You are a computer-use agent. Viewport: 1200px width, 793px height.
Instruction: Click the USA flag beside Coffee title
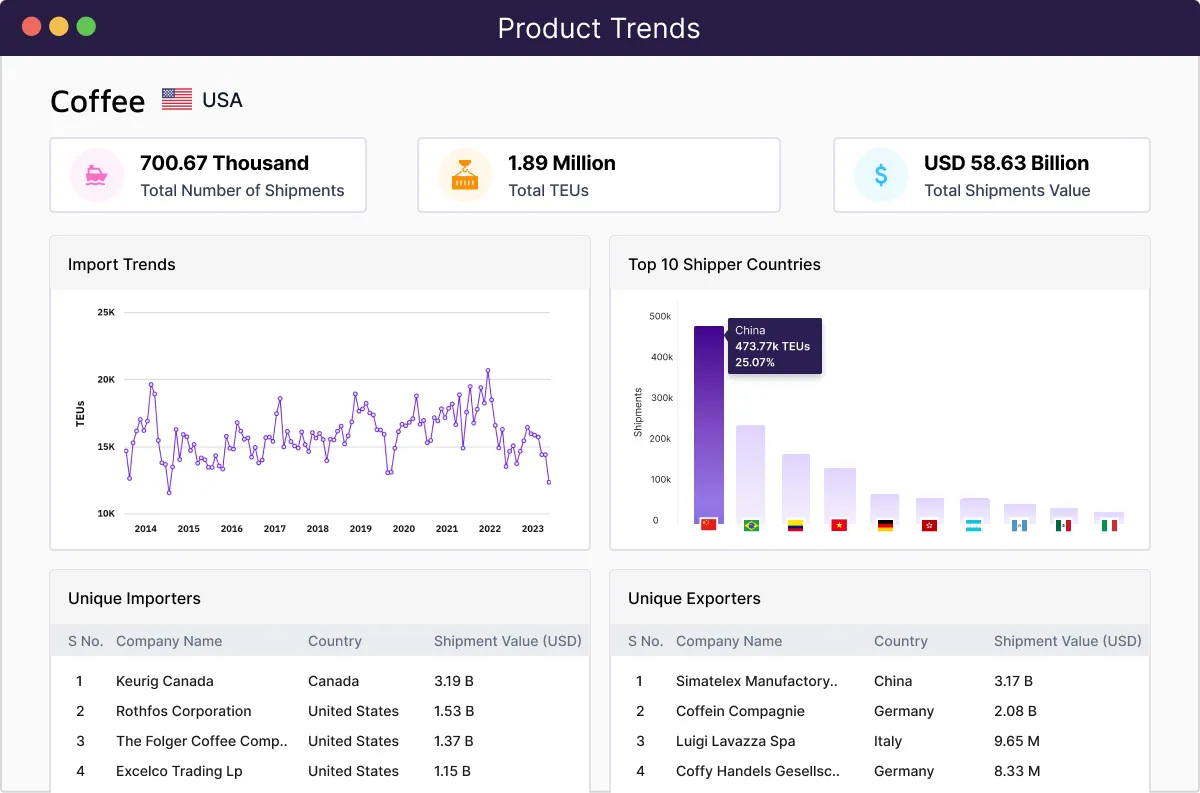point(176,98)
